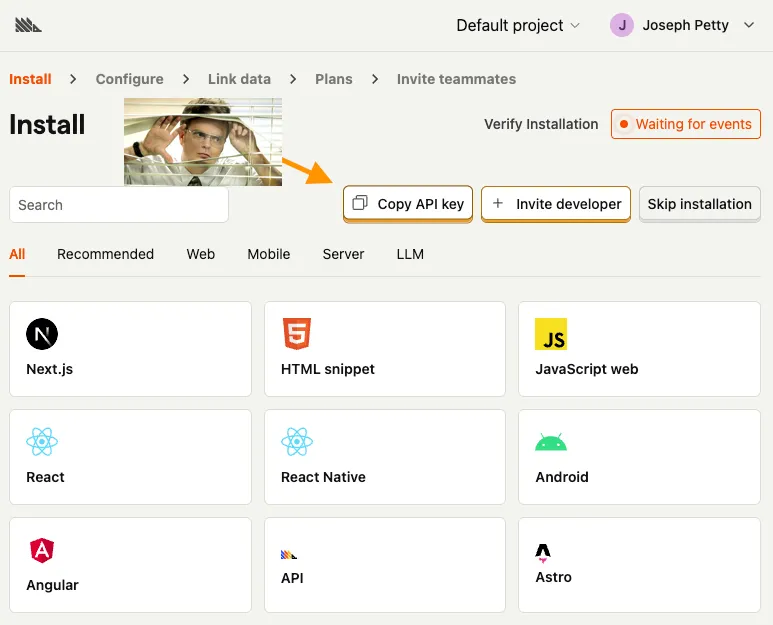
Task: Go to the Configure step
Action: tap(129, 79)
